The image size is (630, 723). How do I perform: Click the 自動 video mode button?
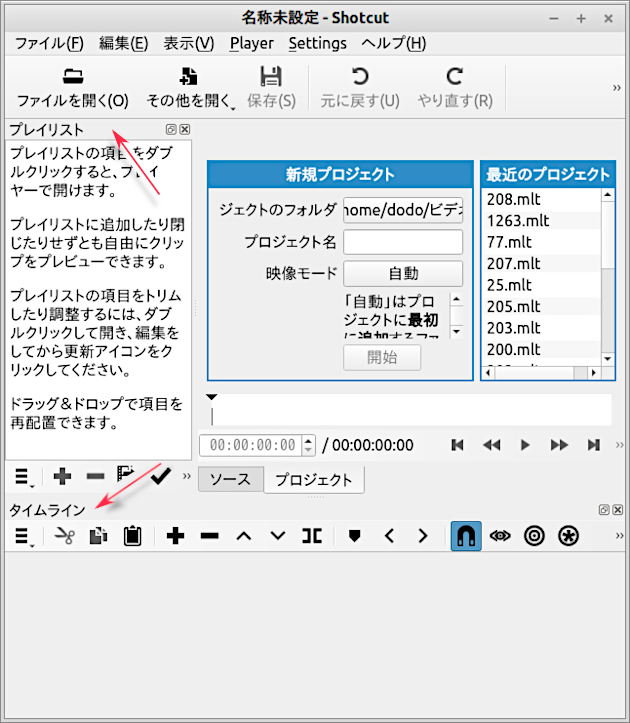(x=402, y=273)
